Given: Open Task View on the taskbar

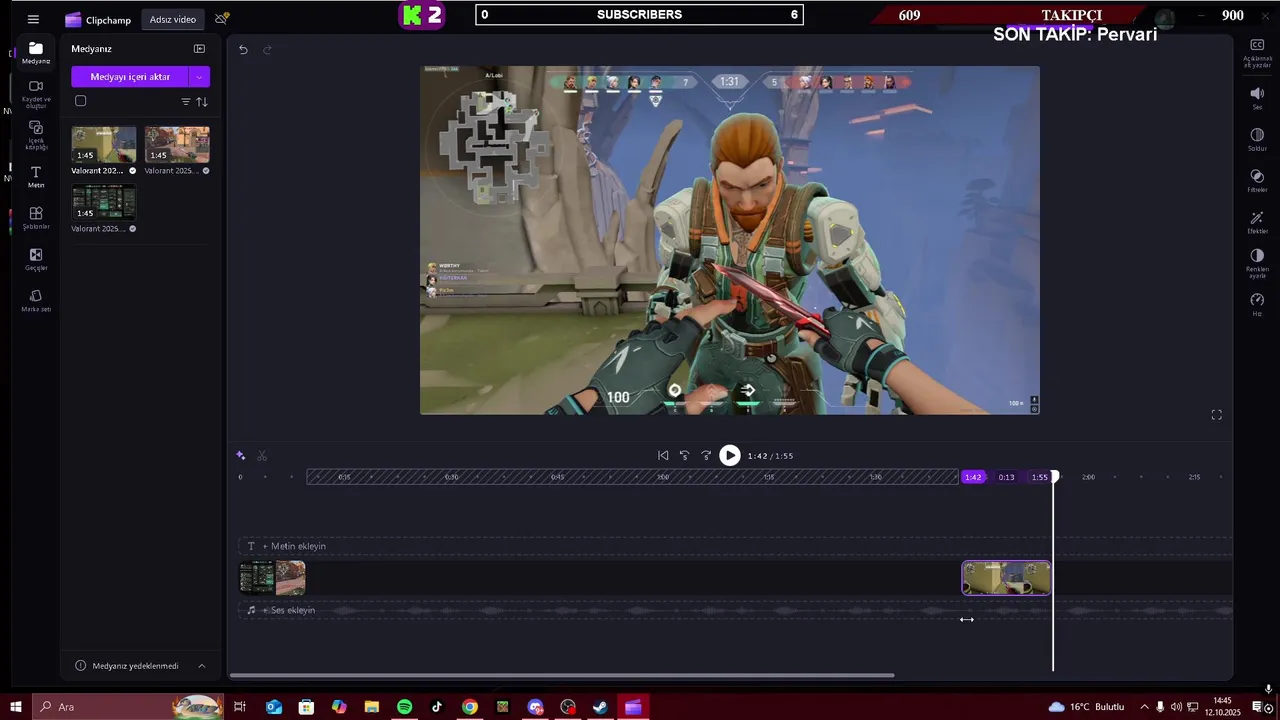Looking at the screenshot, I should pos(240,707).
